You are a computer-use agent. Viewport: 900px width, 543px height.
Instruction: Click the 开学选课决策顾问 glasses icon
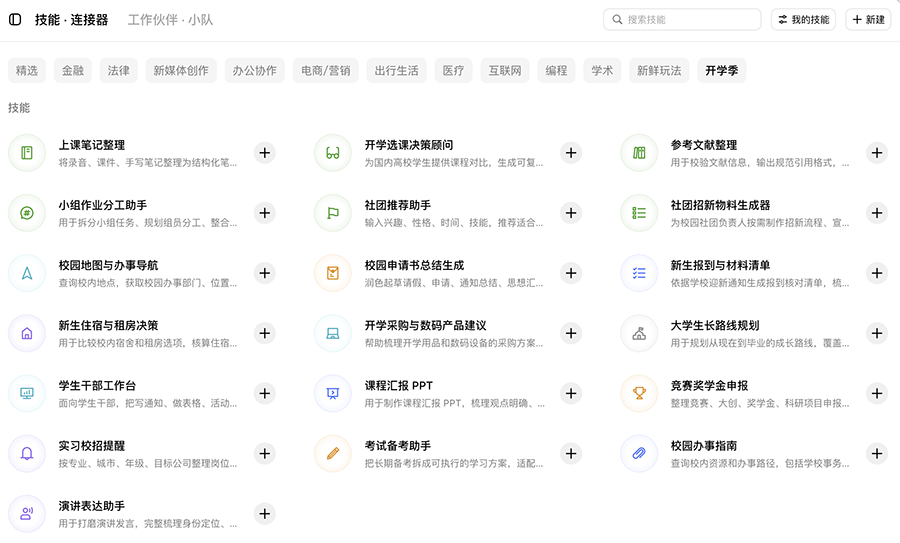click(x=333, y=153)
